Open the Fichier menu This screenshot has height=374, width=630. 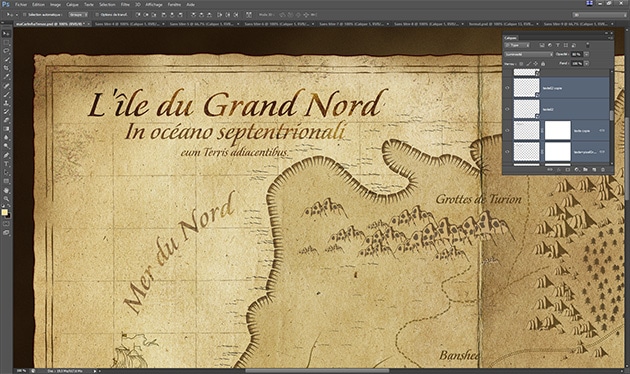click(x=21, y=5)
